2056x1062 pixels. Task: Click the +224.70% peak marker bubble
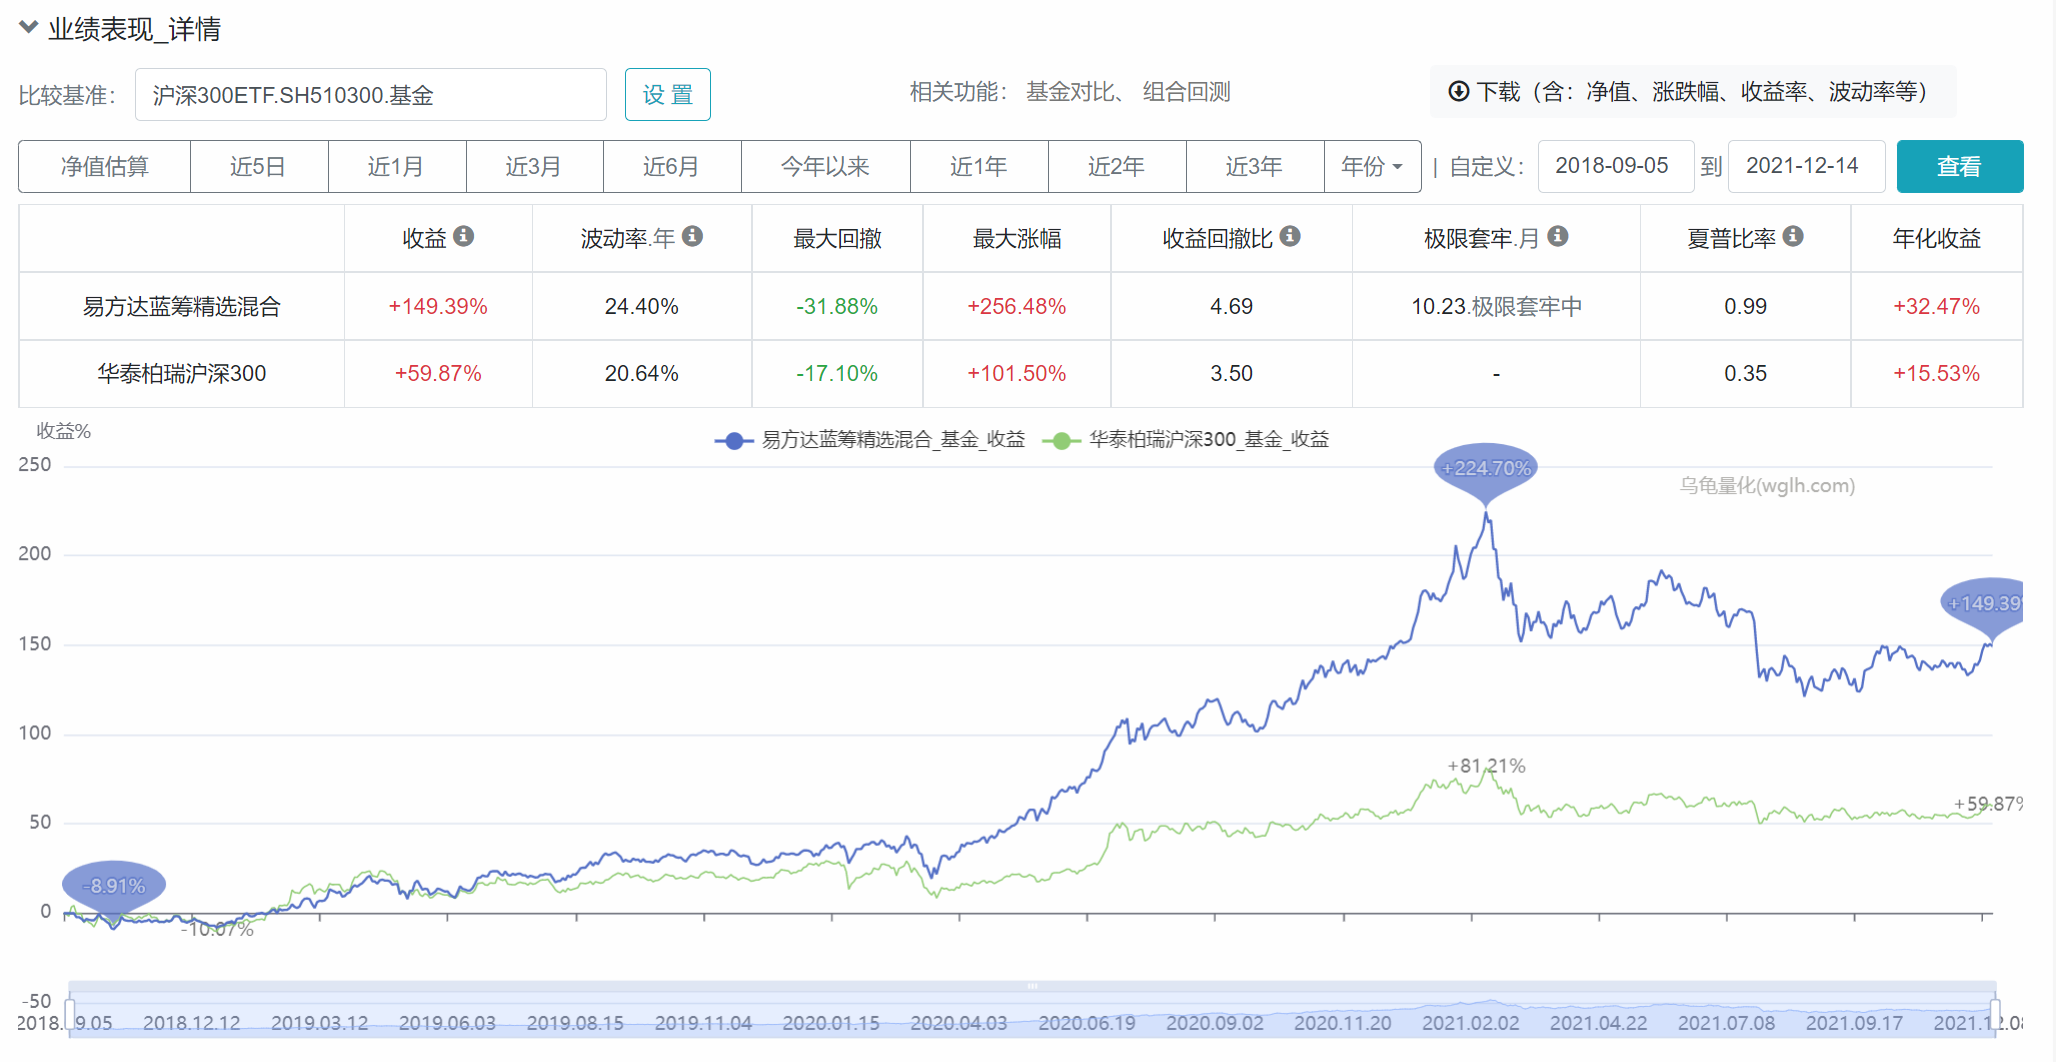pyautogui.click(x=1485, y=468)
